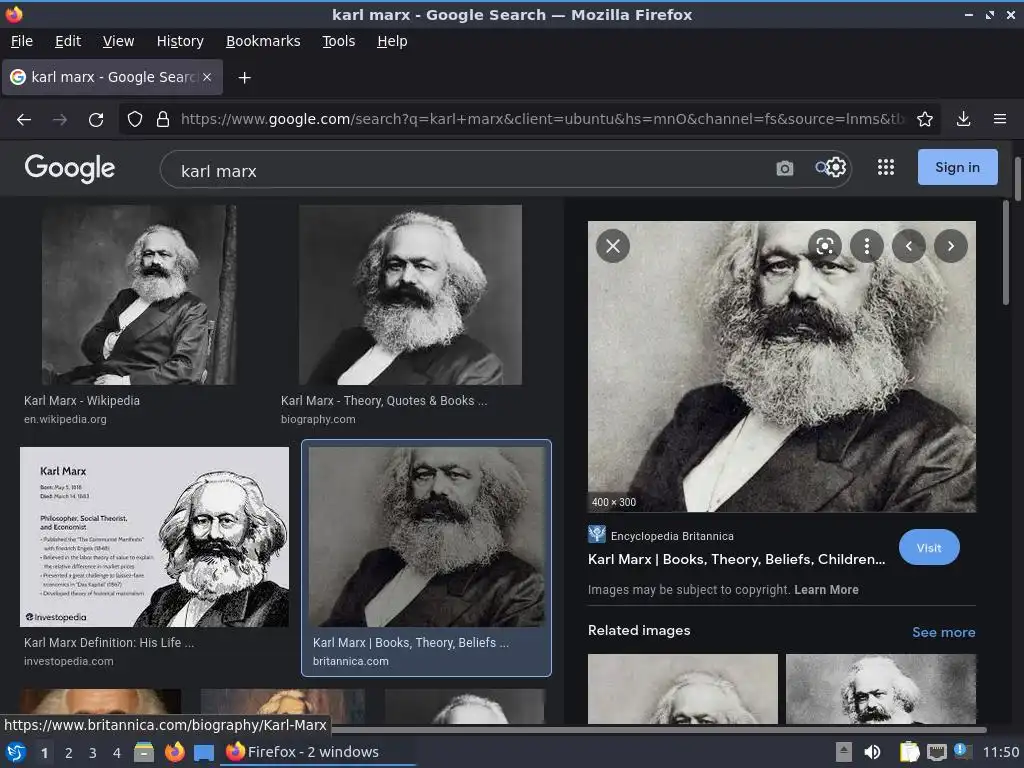Open the Tools menu

[338, 41]
